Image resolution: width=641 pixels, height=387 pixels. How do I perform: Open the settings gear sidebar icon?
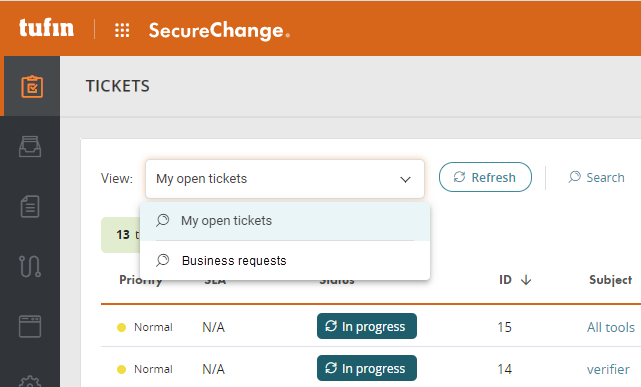30,382
